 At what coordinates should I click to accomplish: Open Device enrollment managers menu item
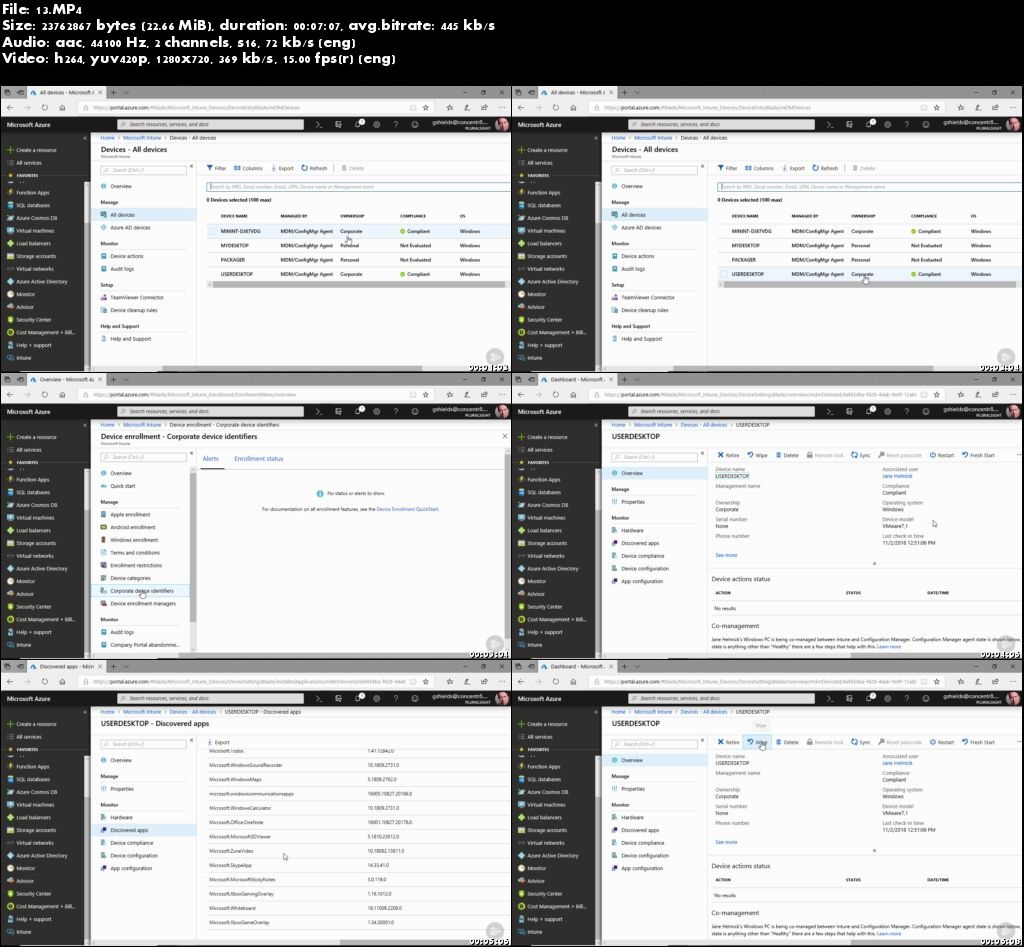click(x=142, y=603)
